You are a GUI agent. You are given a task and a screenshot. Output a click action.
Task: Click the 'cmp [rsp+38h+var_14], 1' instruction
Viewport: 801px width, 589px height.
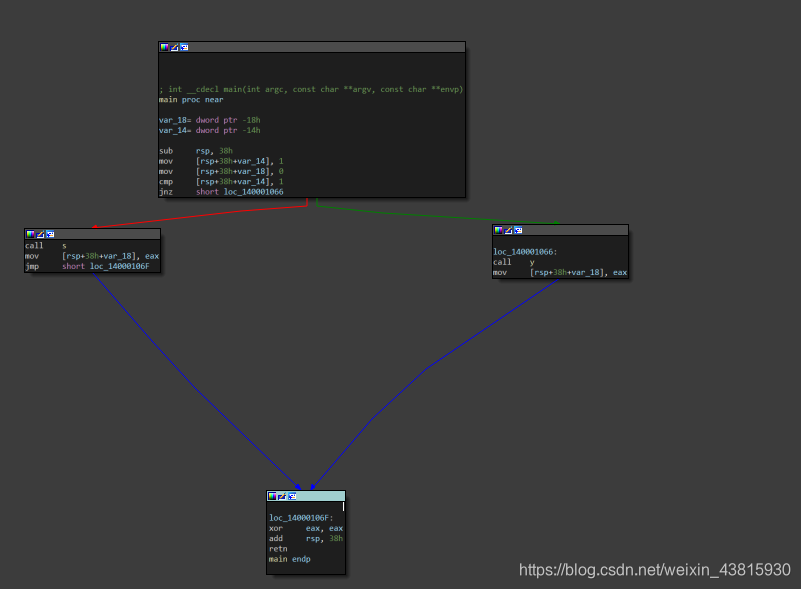(x=221, y=181)
